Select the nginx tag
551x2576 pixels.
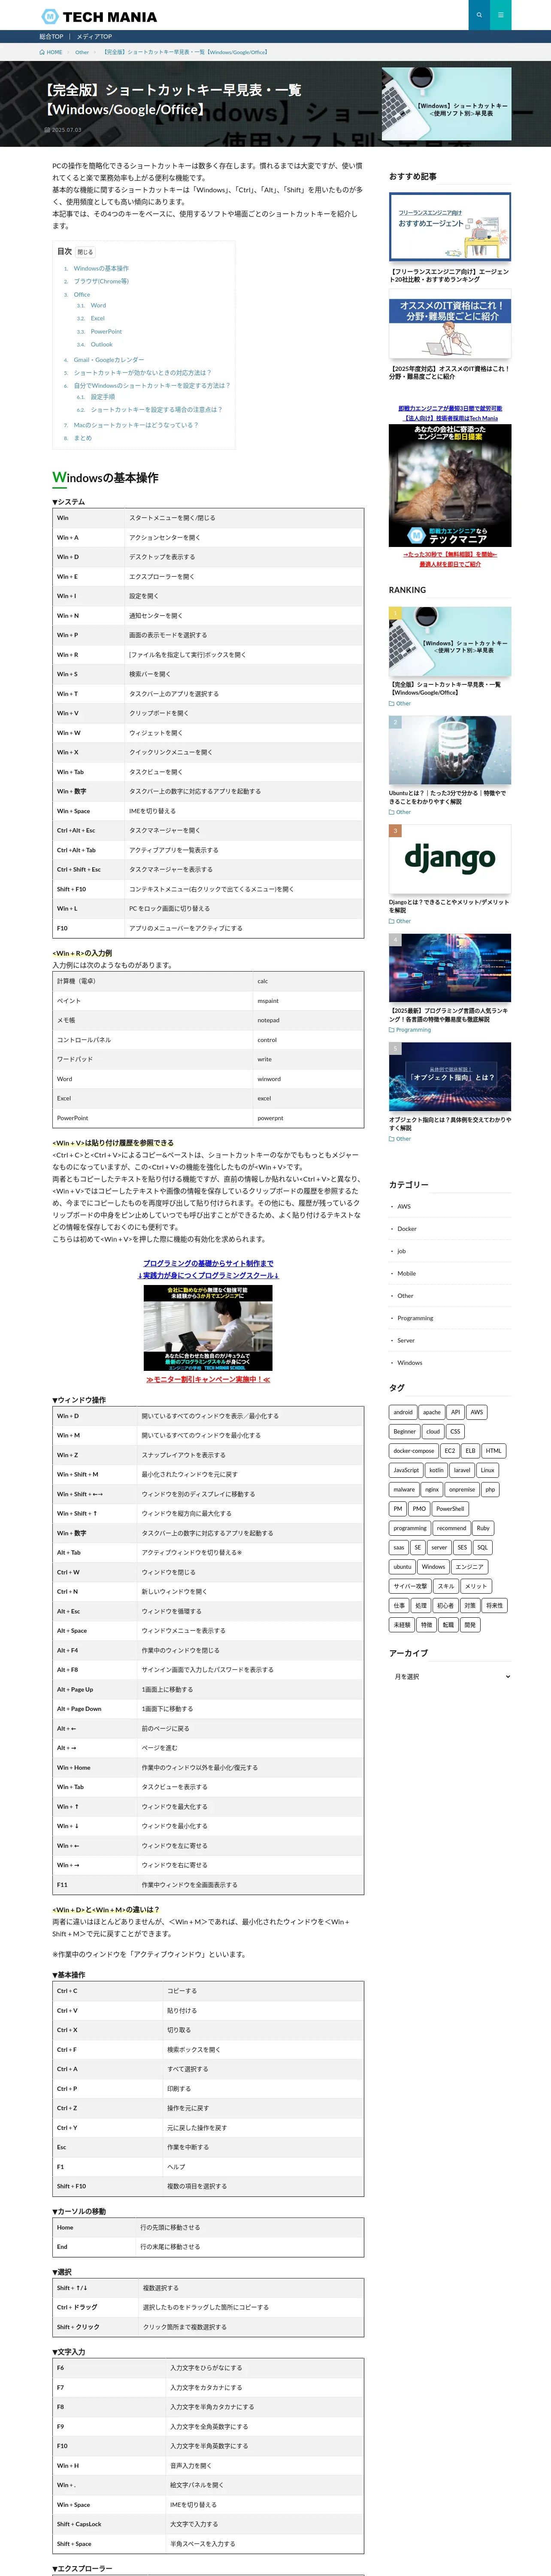pyautogui.click(x=432, y=1489)
